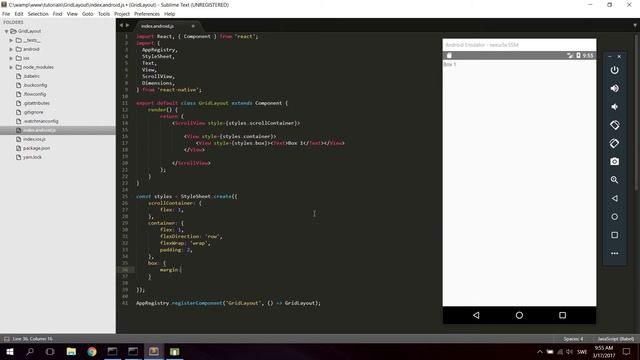This screenshot has width=640, height=360.
Task: Click emulator toolbar home circle icon
Action: (x=614, y=217)
